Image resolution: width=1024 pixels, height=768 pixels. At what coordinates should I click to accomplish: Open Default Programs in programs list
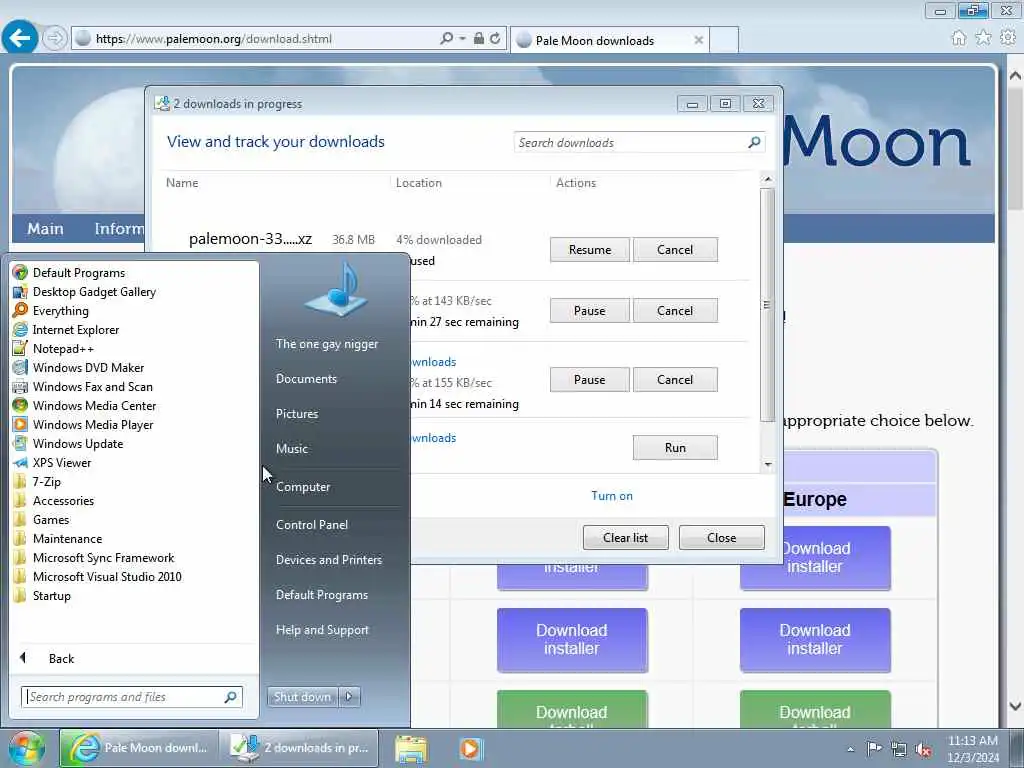click(x=78, y=273)
